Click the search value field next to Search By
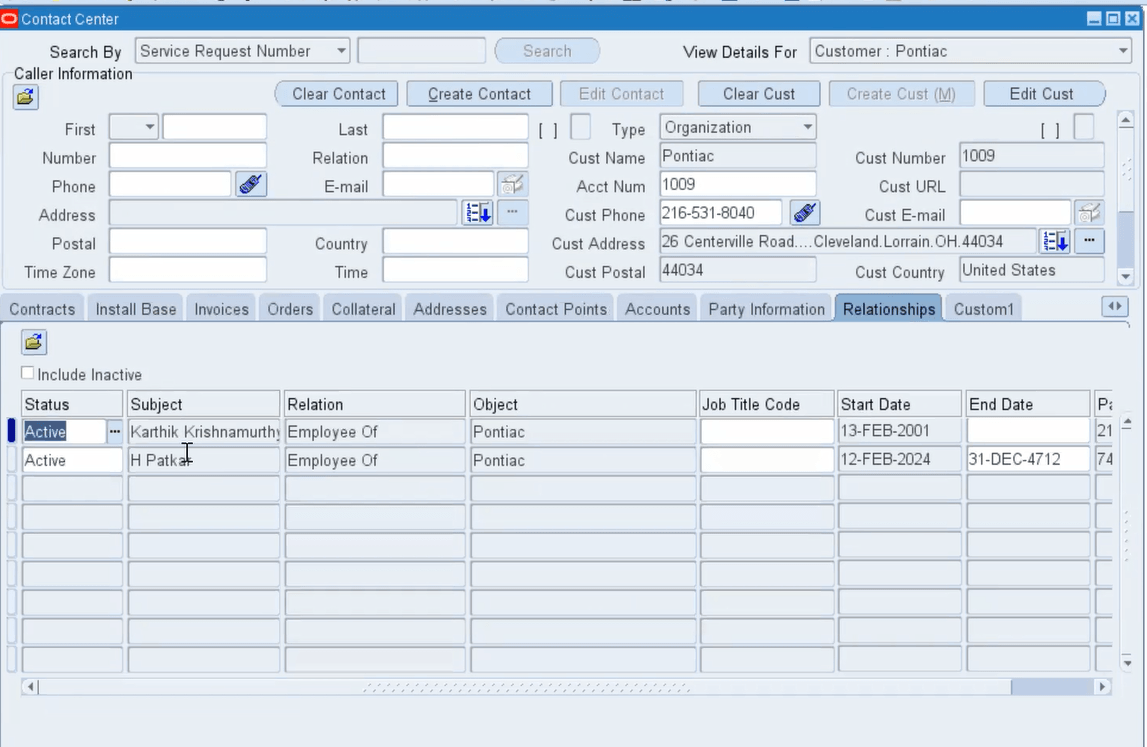Image resolution: width=1147 pixels, height=747 pixels. pos(421,51)
